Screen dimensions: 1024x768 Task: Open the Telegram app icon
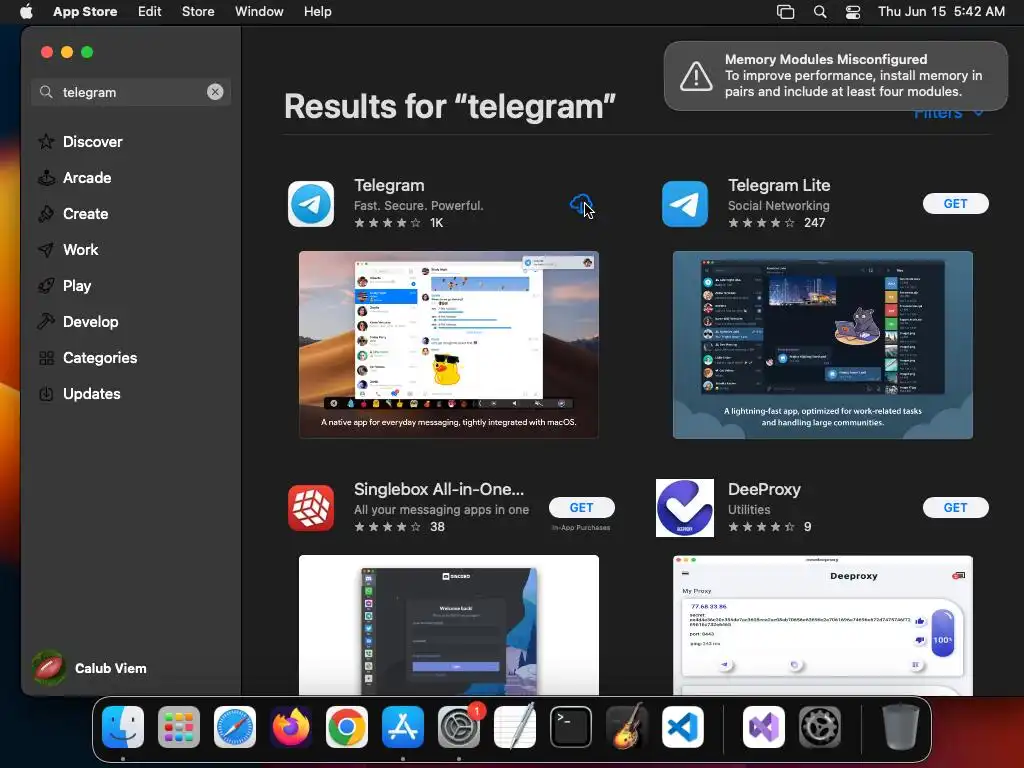pos(311,204)
